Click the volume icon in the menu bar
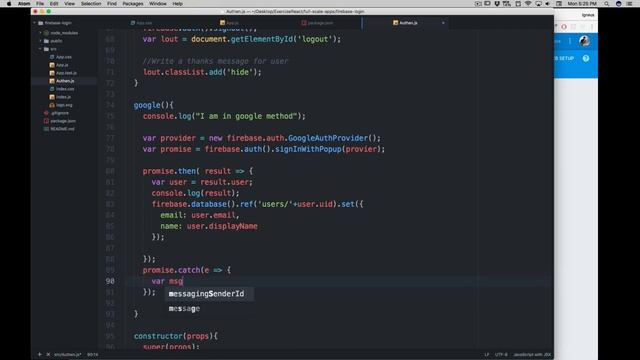640x360 pixels. [548, 4]
